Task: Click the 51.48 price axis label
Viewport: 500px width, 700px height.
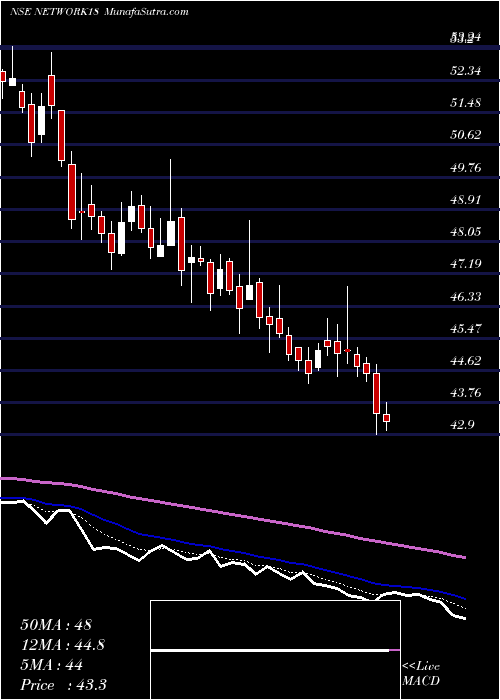Action: coord(466,102)
